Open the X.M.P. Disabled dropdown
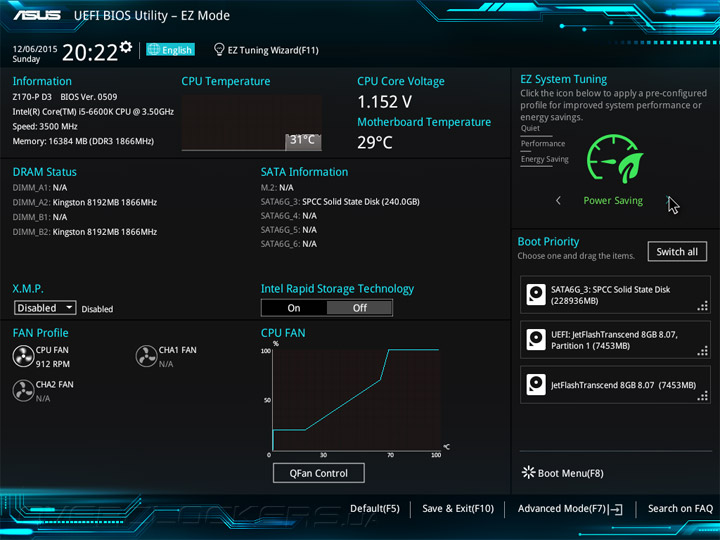This screenshot has width=720, height=540. coord(45,308)
